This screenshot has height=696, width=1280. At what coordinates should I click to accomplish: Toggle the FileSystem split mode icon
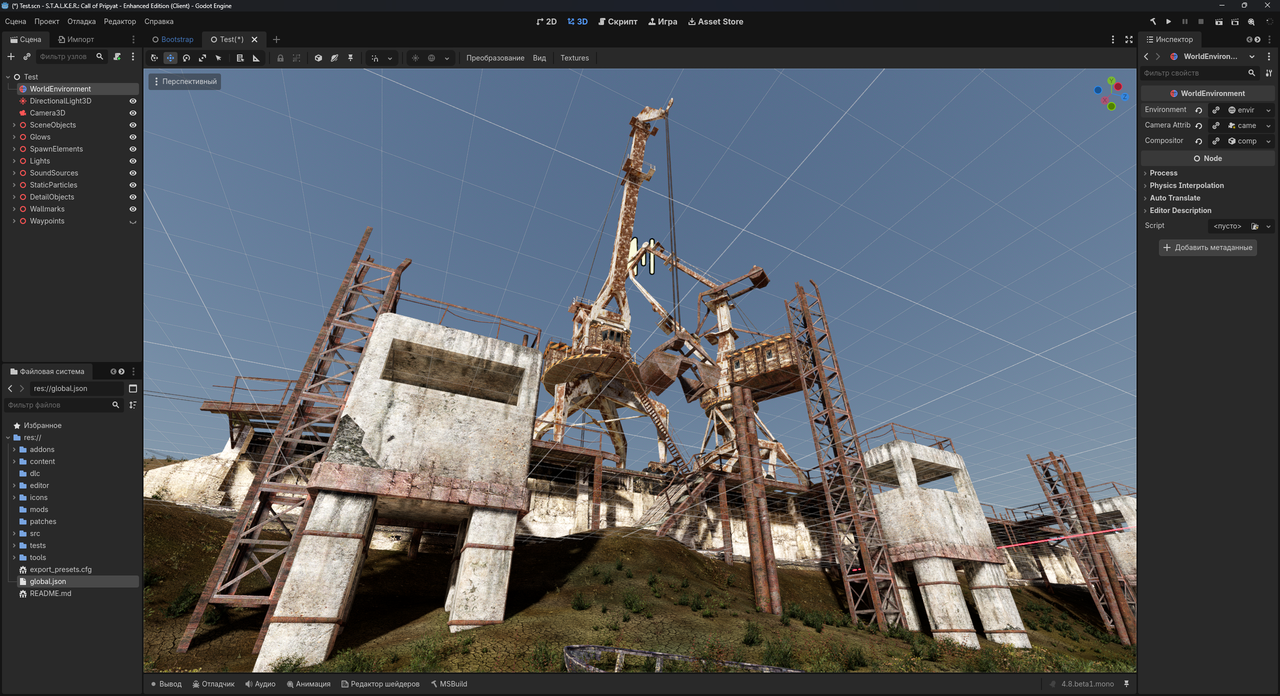tap(133, 388)
